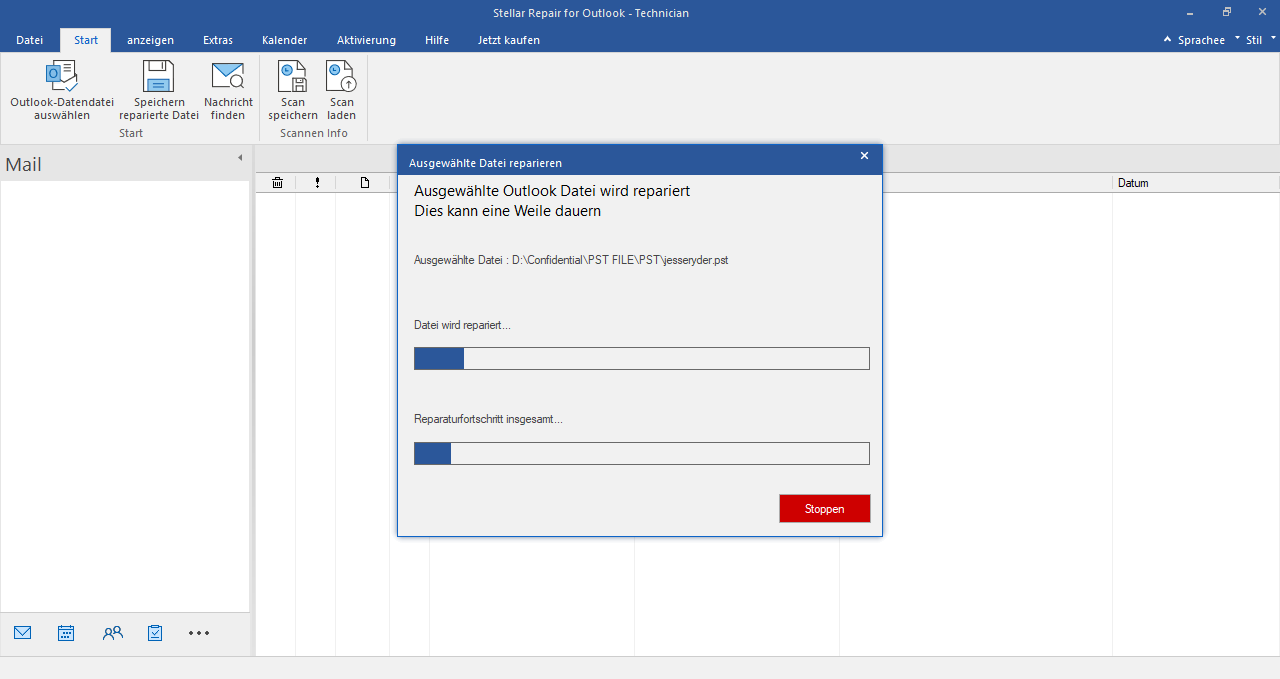Click the Datei wird repariert progress bar
The height and width of the screenshot is (679, 1280).
642,359
